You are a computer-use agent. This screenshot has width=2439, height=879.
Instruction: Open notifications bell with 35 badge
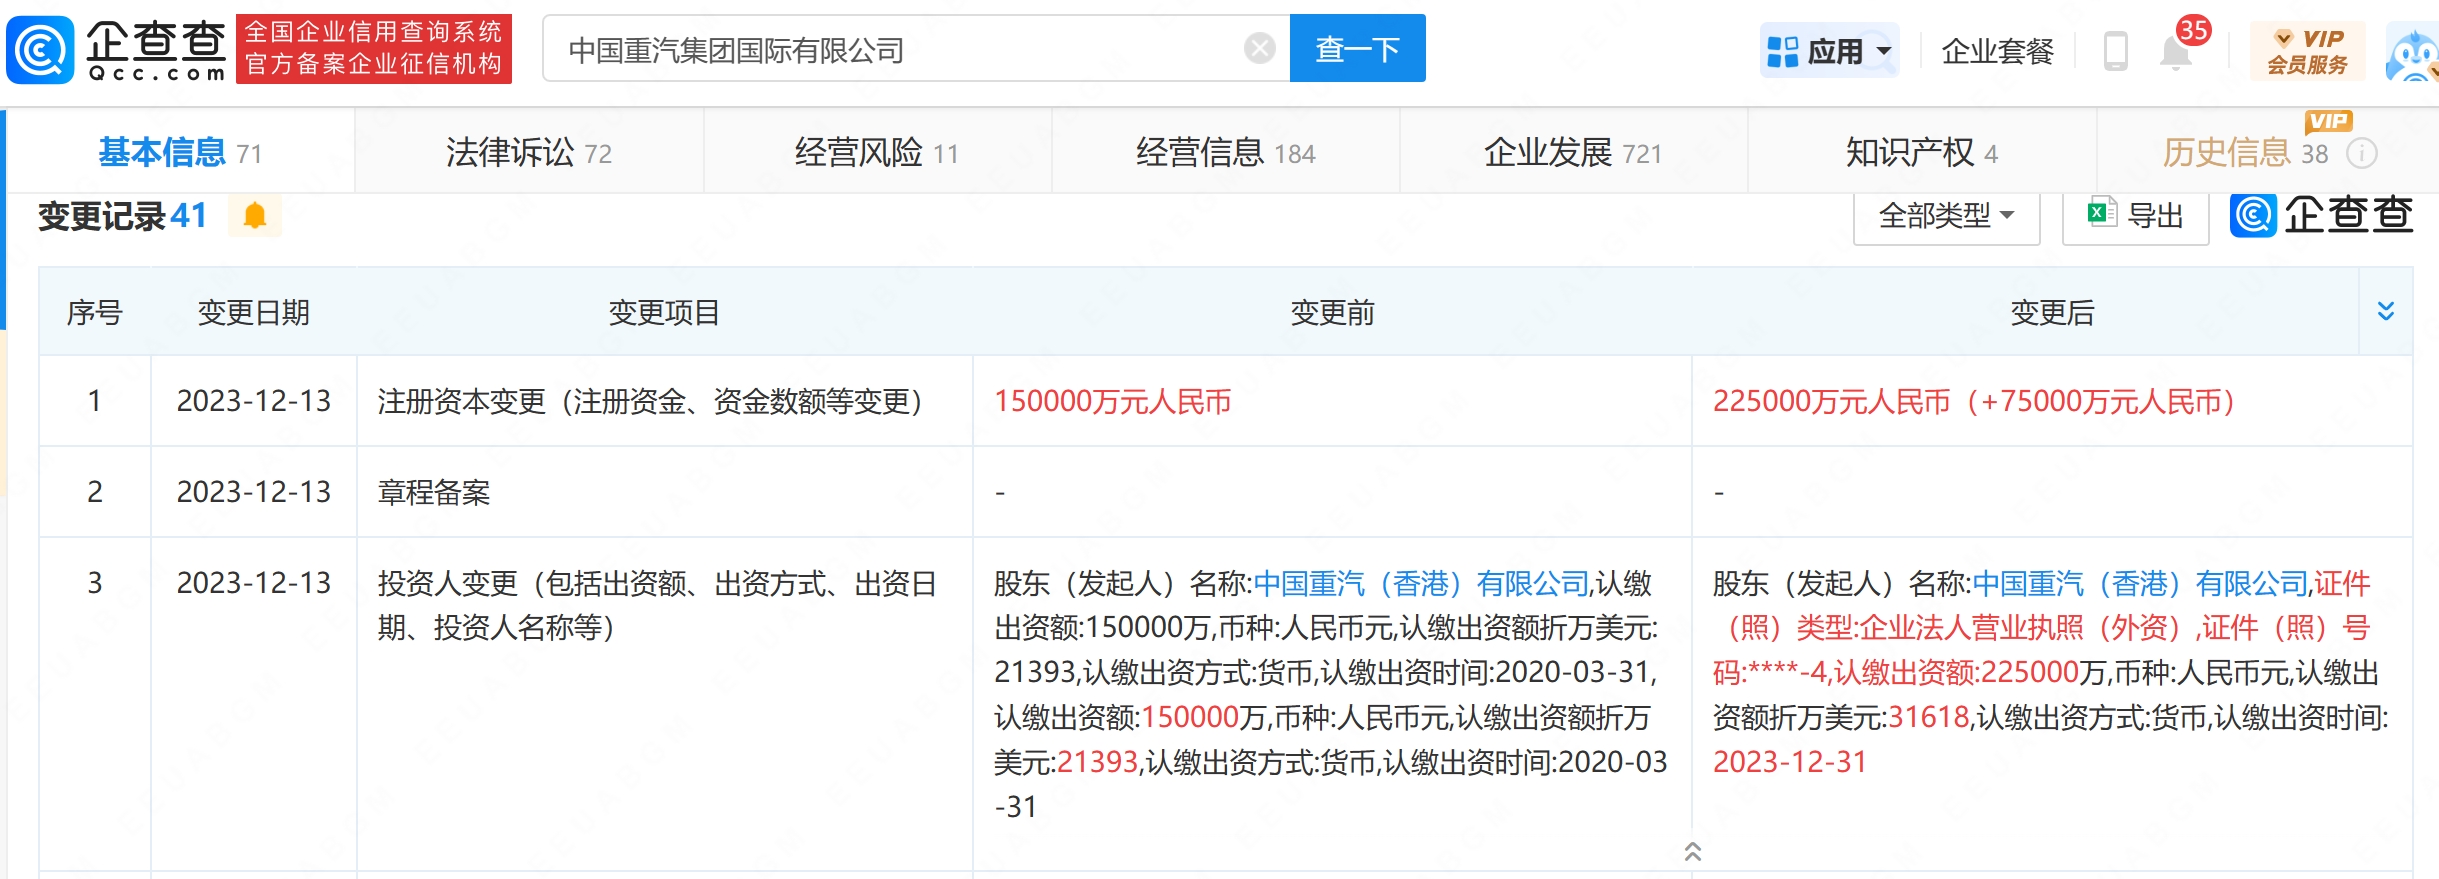coord(2176,51)
